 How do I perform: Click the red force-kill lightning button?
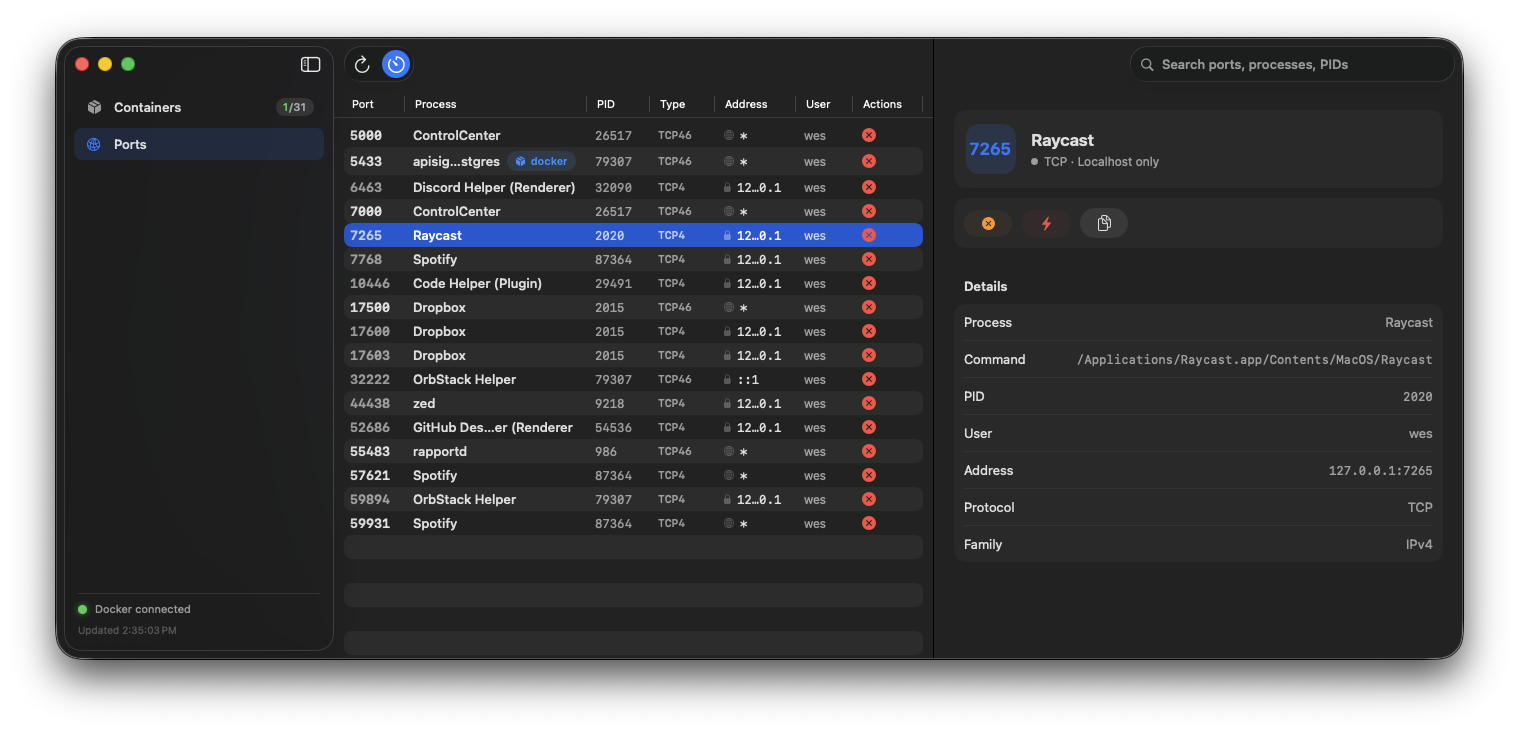[x=1046, y=223]
